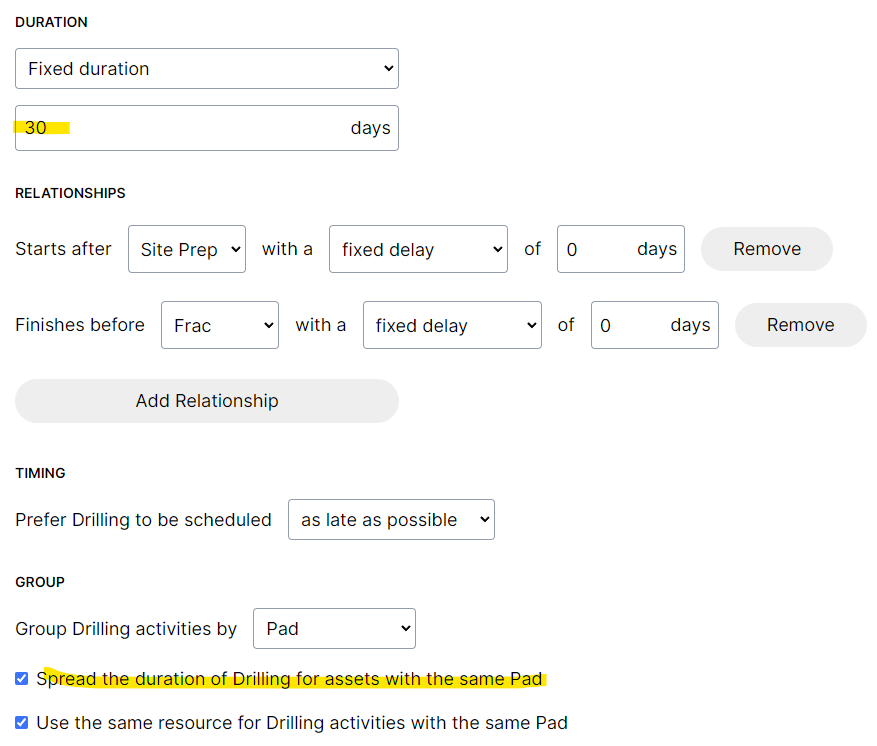The image size is (877, 746).
Task: Toggle the highlighted Spread duration checkbox
Action: (21, 678)
